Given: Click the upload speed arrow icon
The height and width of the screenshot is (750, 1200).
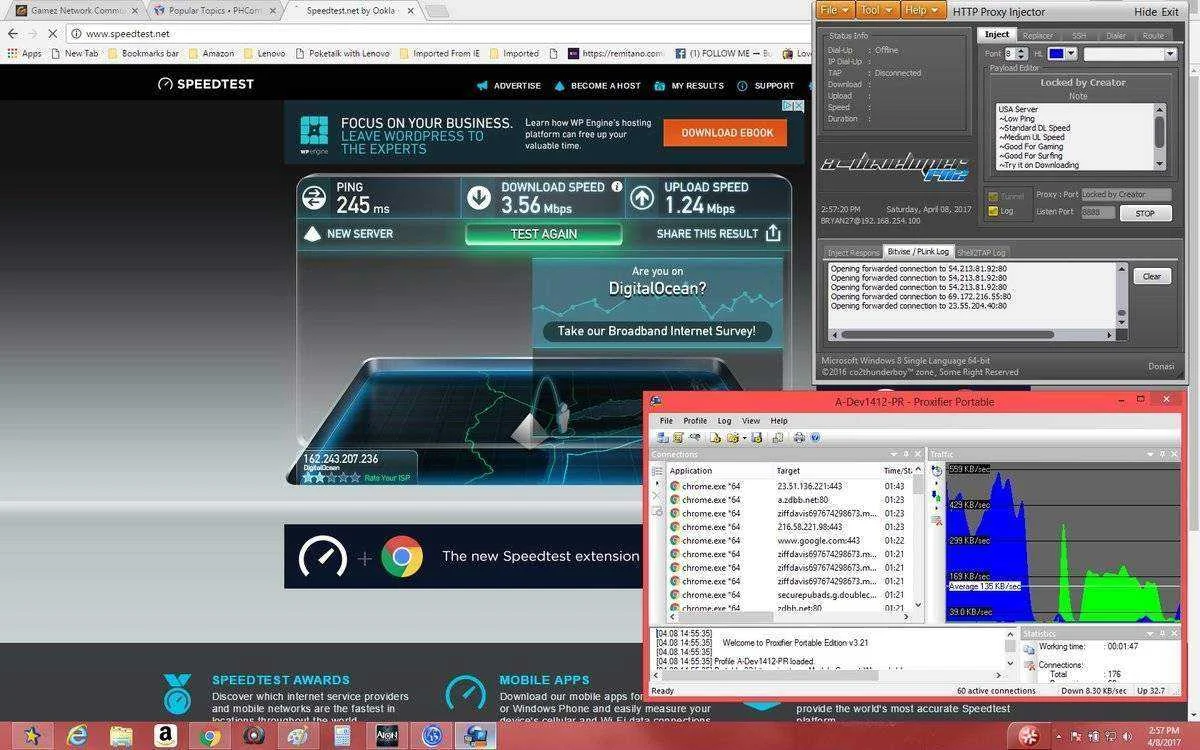Looking at the screenshot, I should 642,198.
